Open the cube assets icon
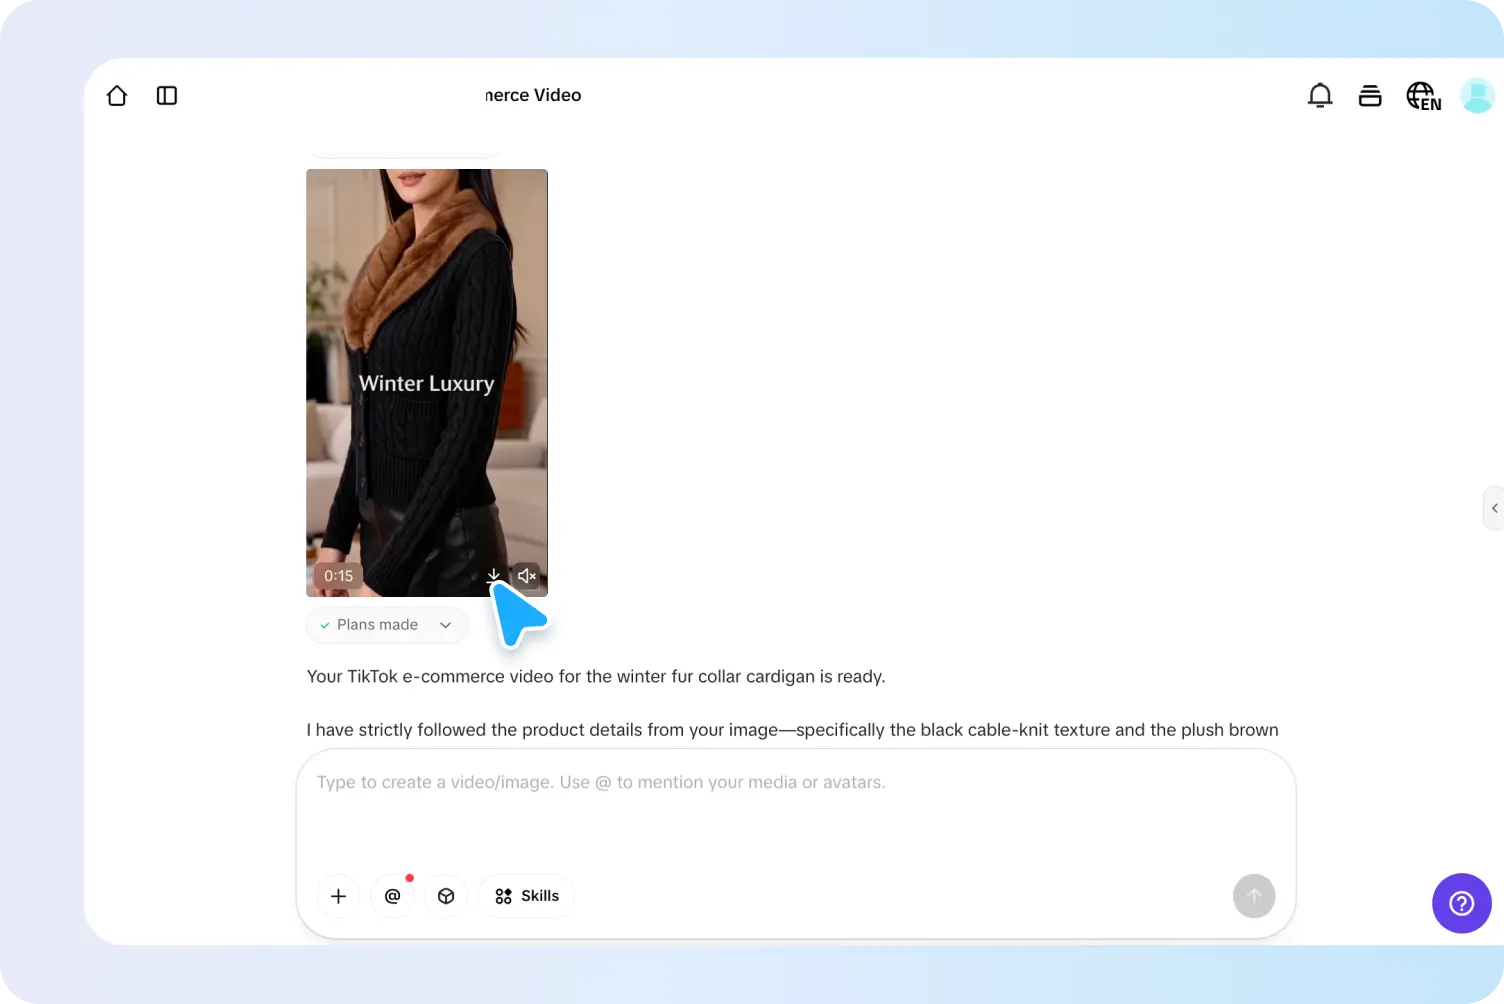The width and height of the screenshot is (1504, 1004). point(446,896)
